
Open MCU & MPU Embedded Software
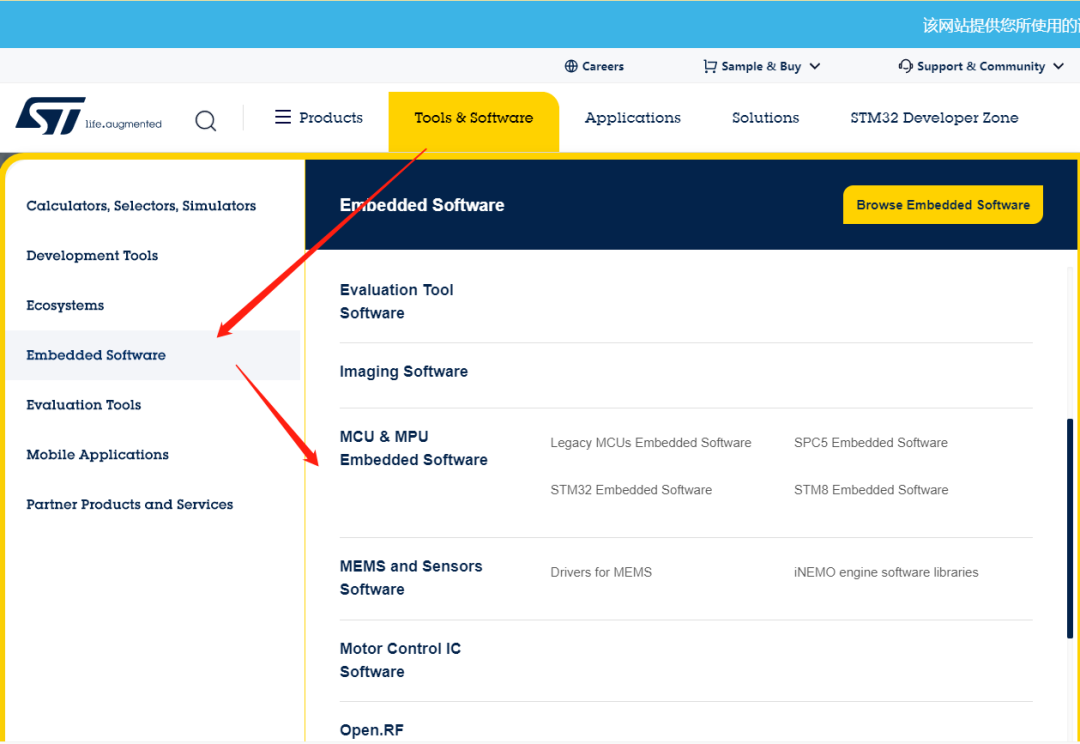tap(413, 448)
